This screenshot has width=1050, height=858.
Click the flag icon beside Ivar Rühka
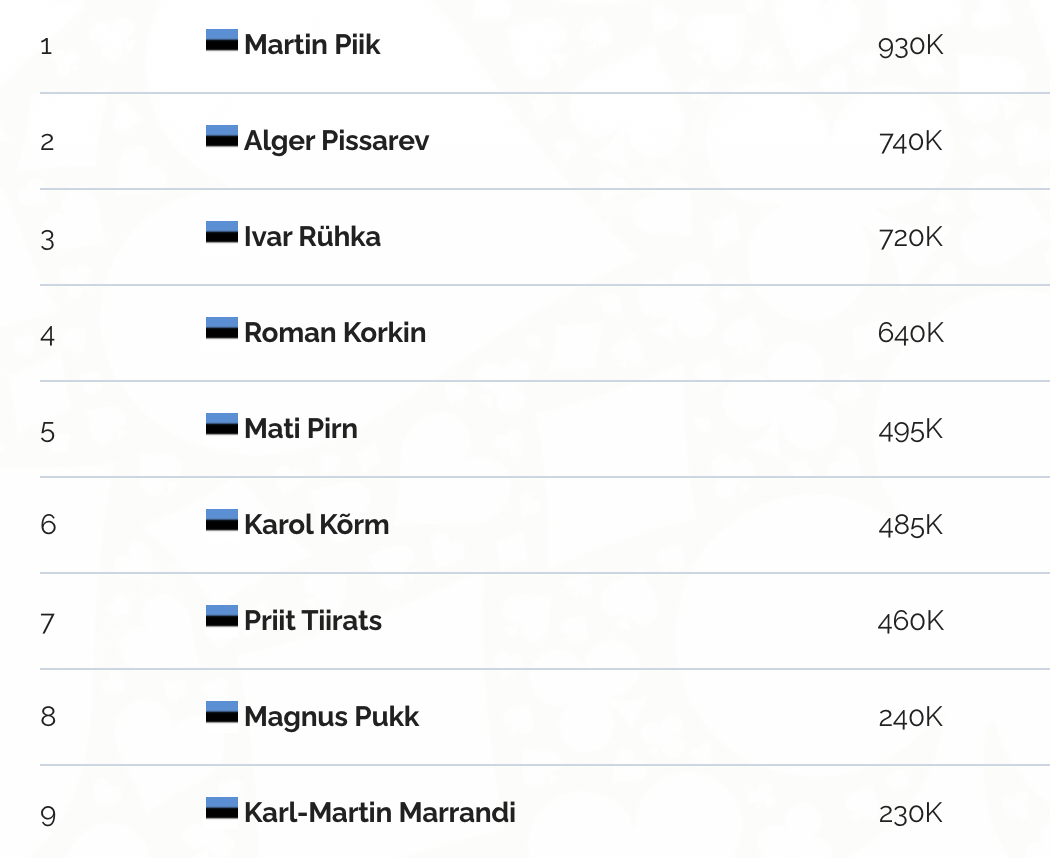pyautogui.click(x=221, y=232)
